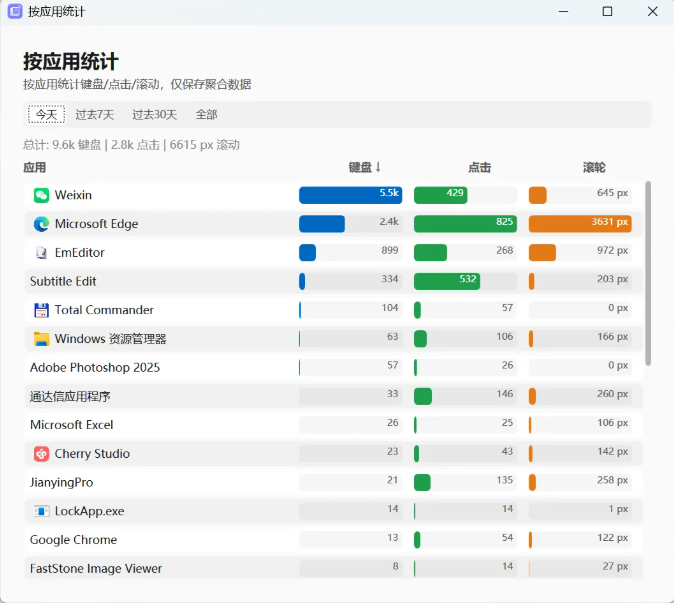
Task: Click the vertical scrollbar of the list
Action: (x=648, y=273)
